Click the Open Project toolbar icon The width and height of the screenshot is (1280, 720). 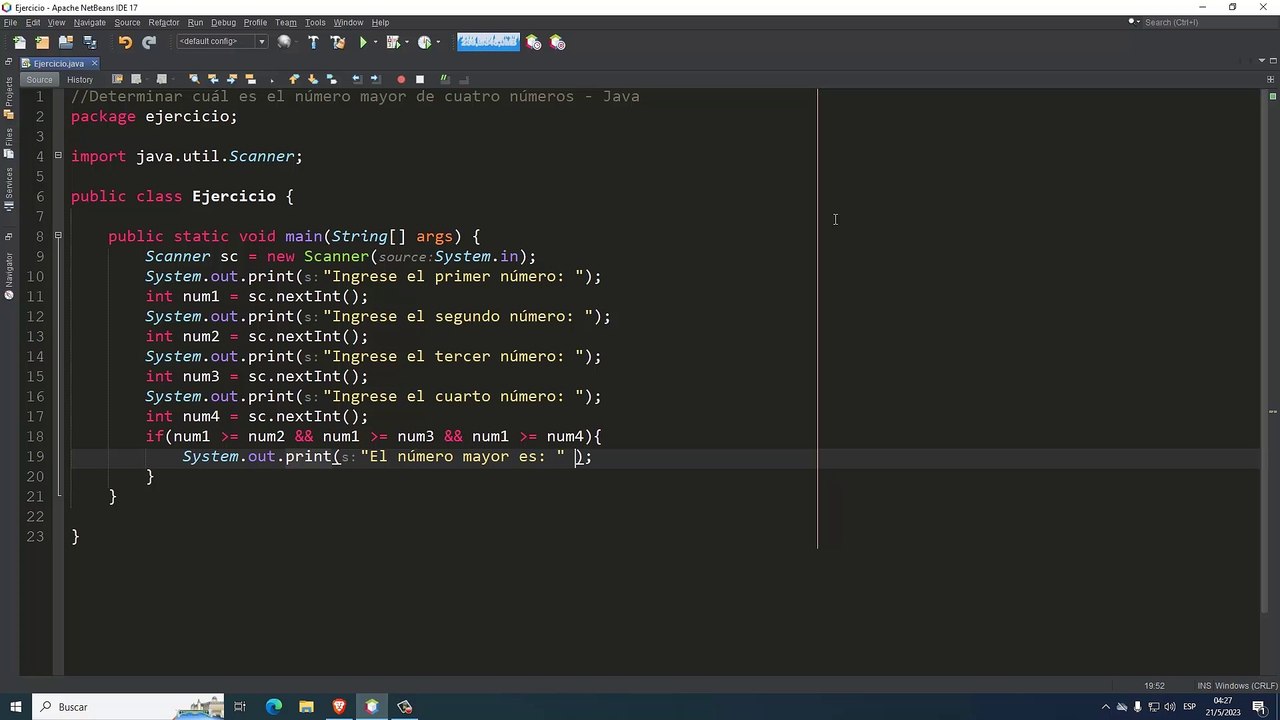(x=66, y=42)
